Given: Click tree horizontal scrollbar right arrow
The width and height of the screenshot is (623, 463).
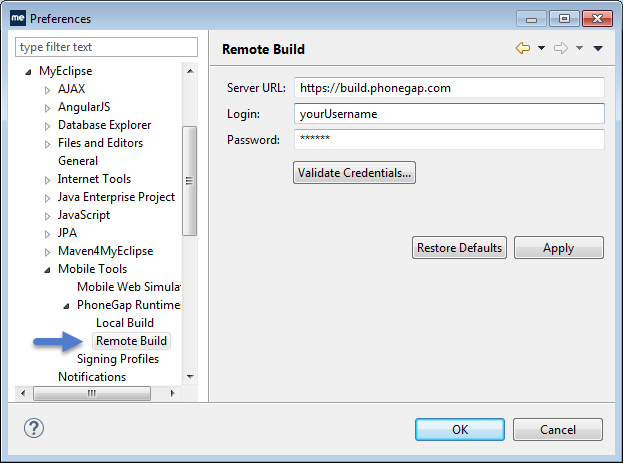Looking at the screenshot, I should pos(172,393).
